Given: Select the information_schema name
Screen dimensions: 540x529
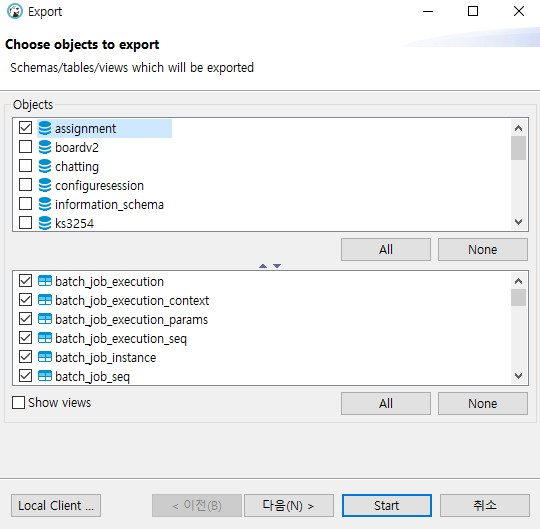Looking at the screenshot, I should pyautogui.click(x=109, y=205).
